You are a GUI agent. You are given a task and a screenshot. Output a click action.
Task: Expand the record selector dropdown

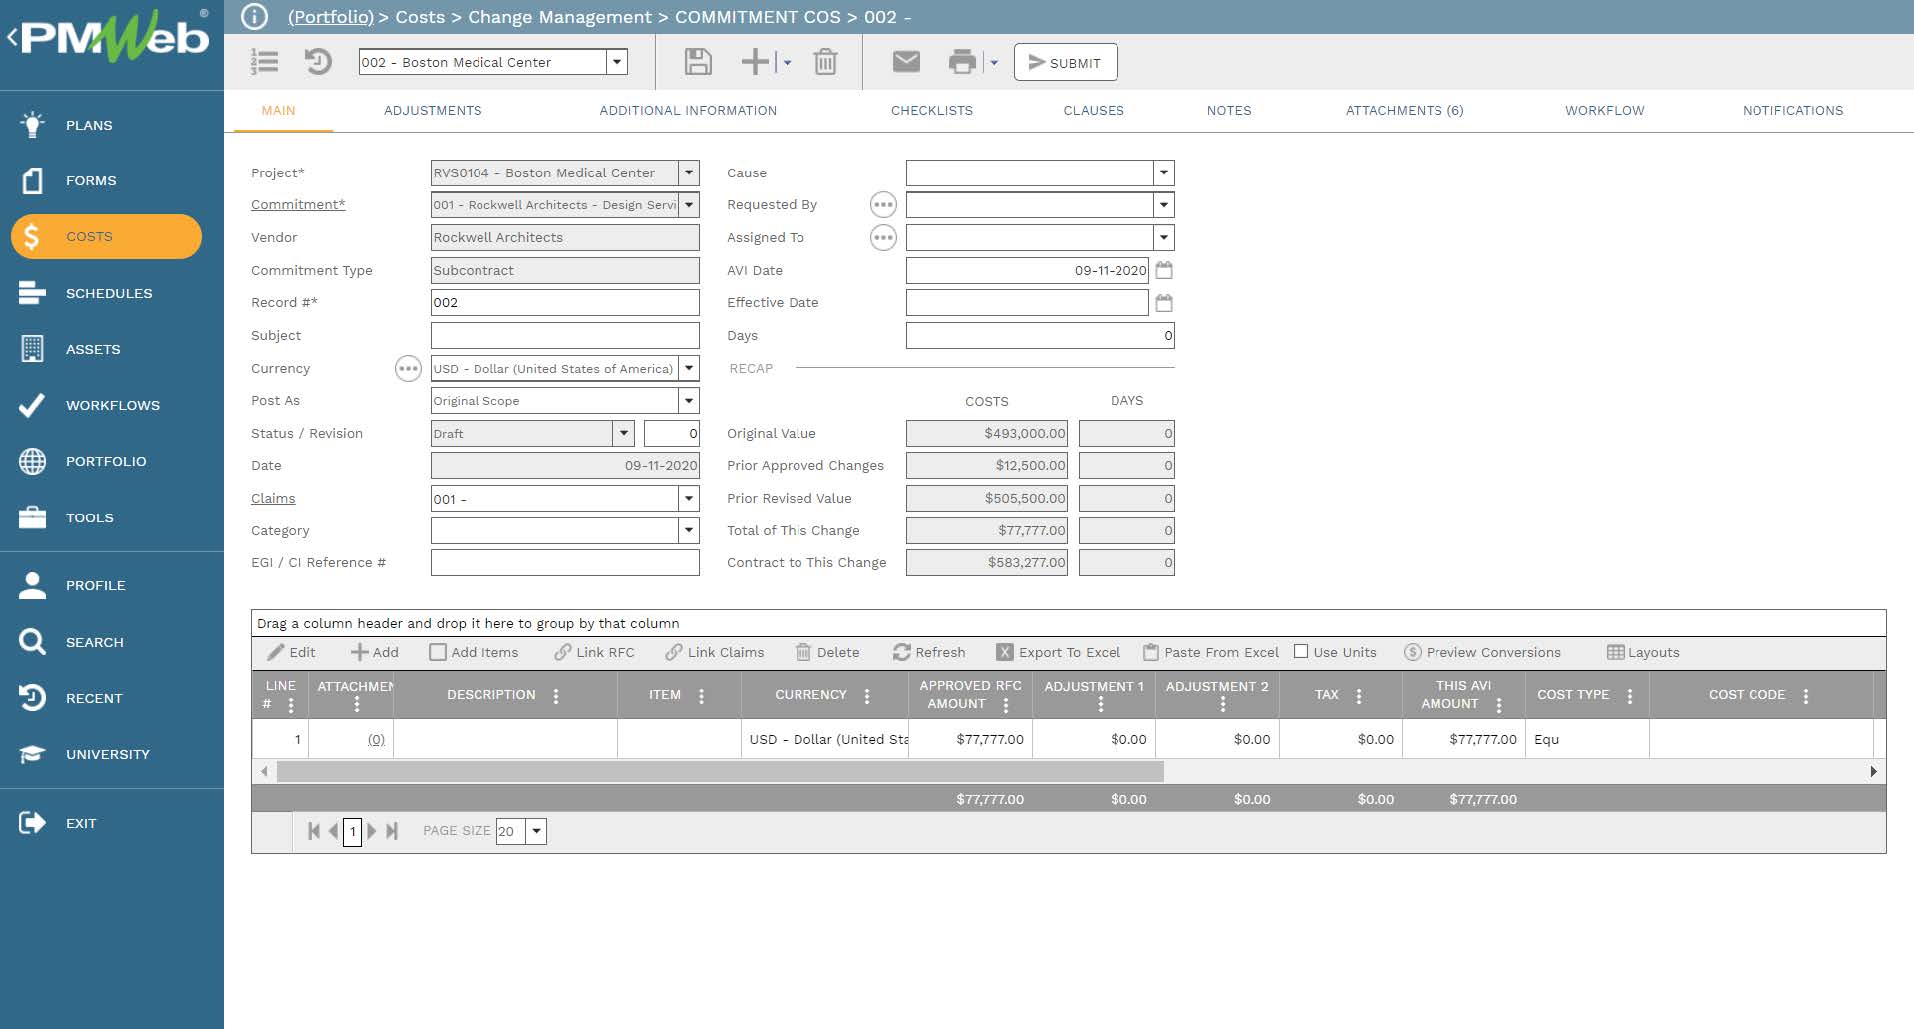pyautogui.click(x=617, y=62)
